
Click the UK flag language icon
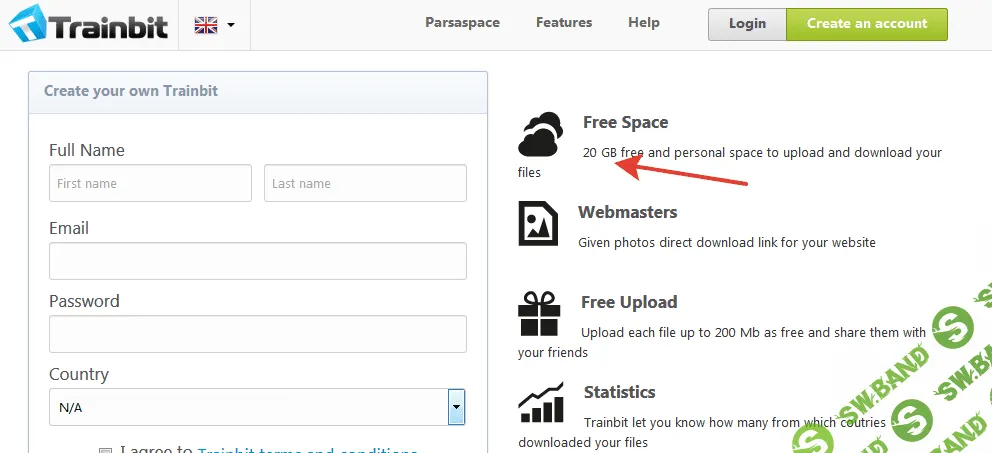pos(205,25)
